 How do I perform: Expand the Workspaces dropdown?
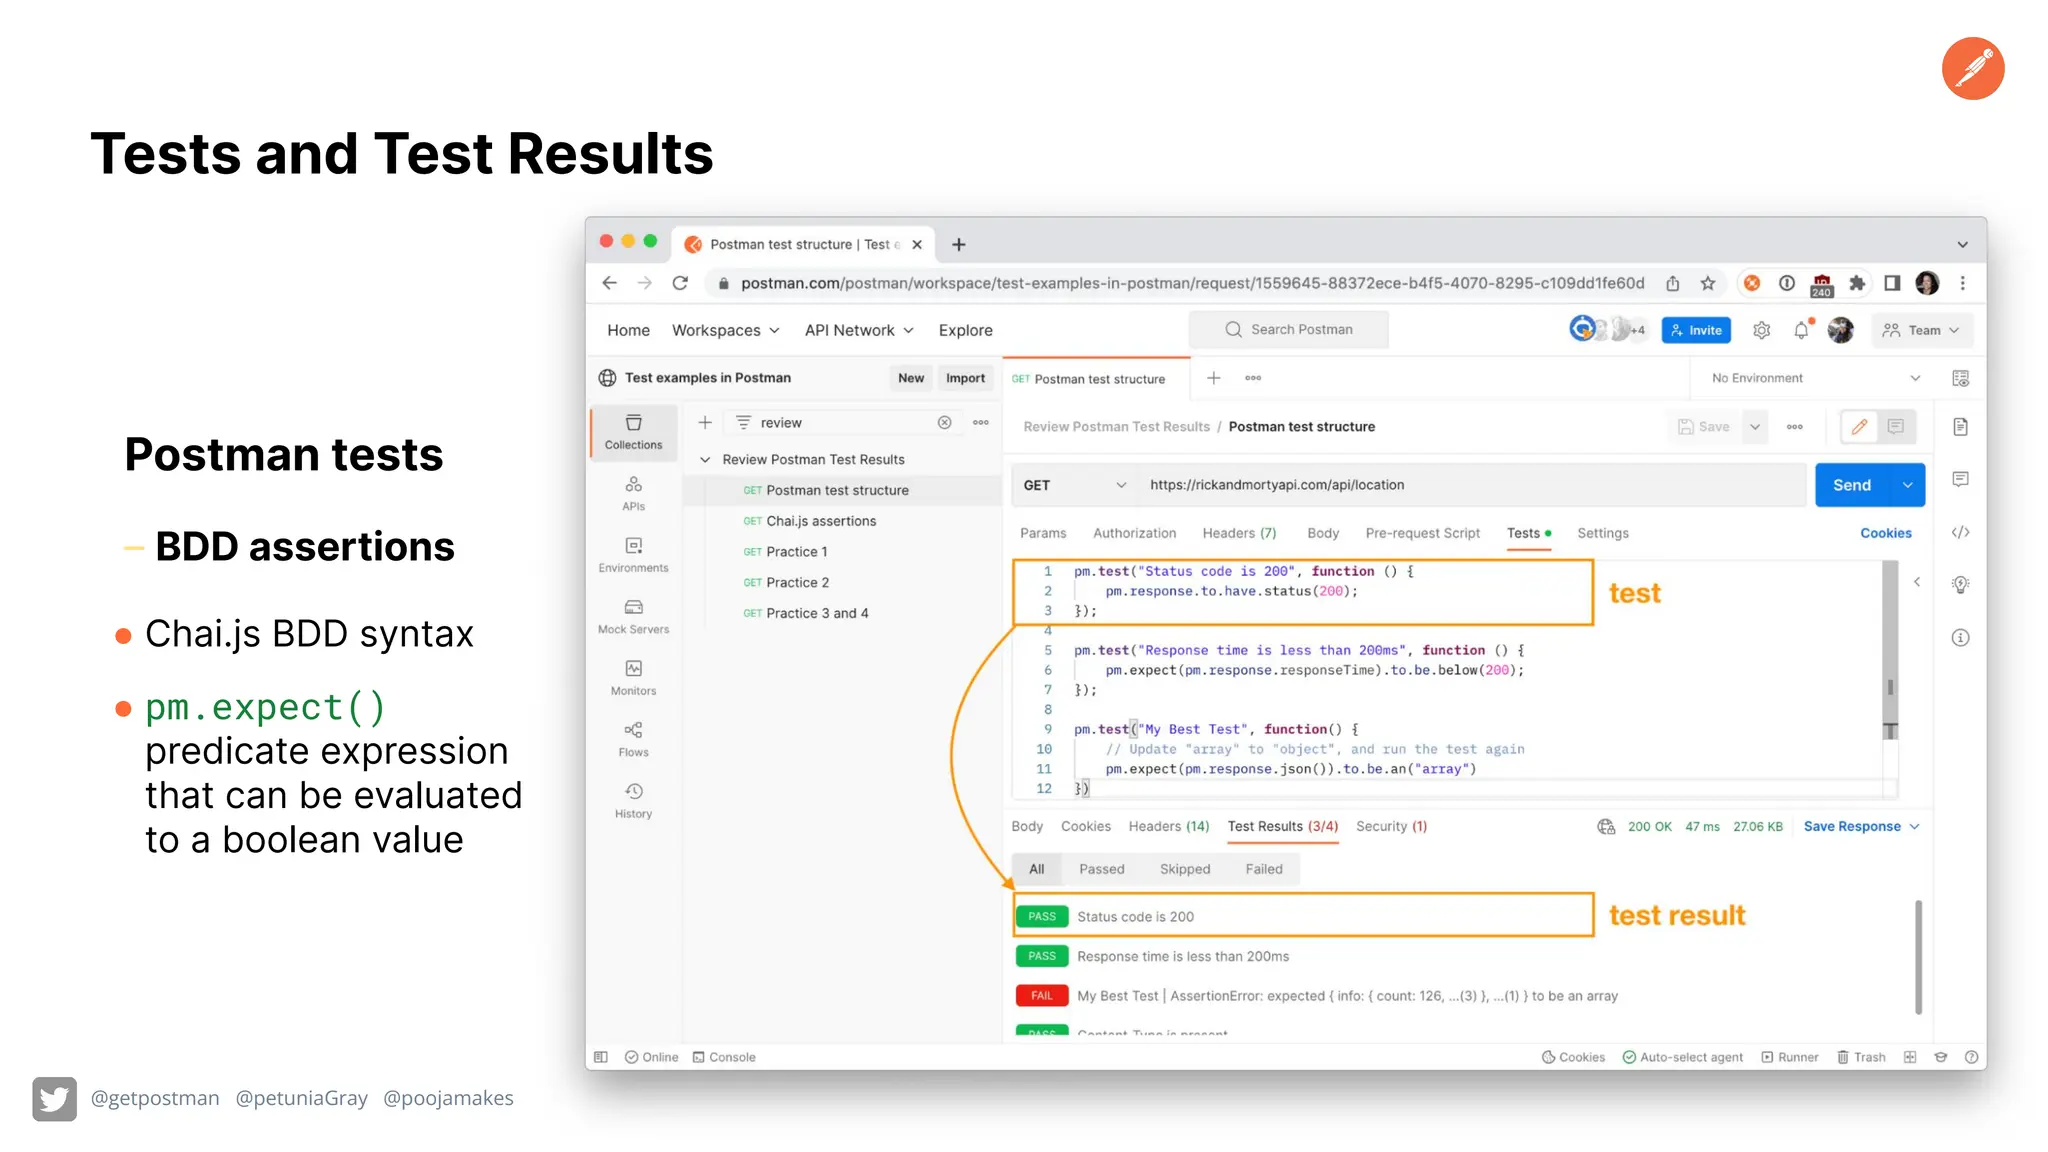(725, 330)
